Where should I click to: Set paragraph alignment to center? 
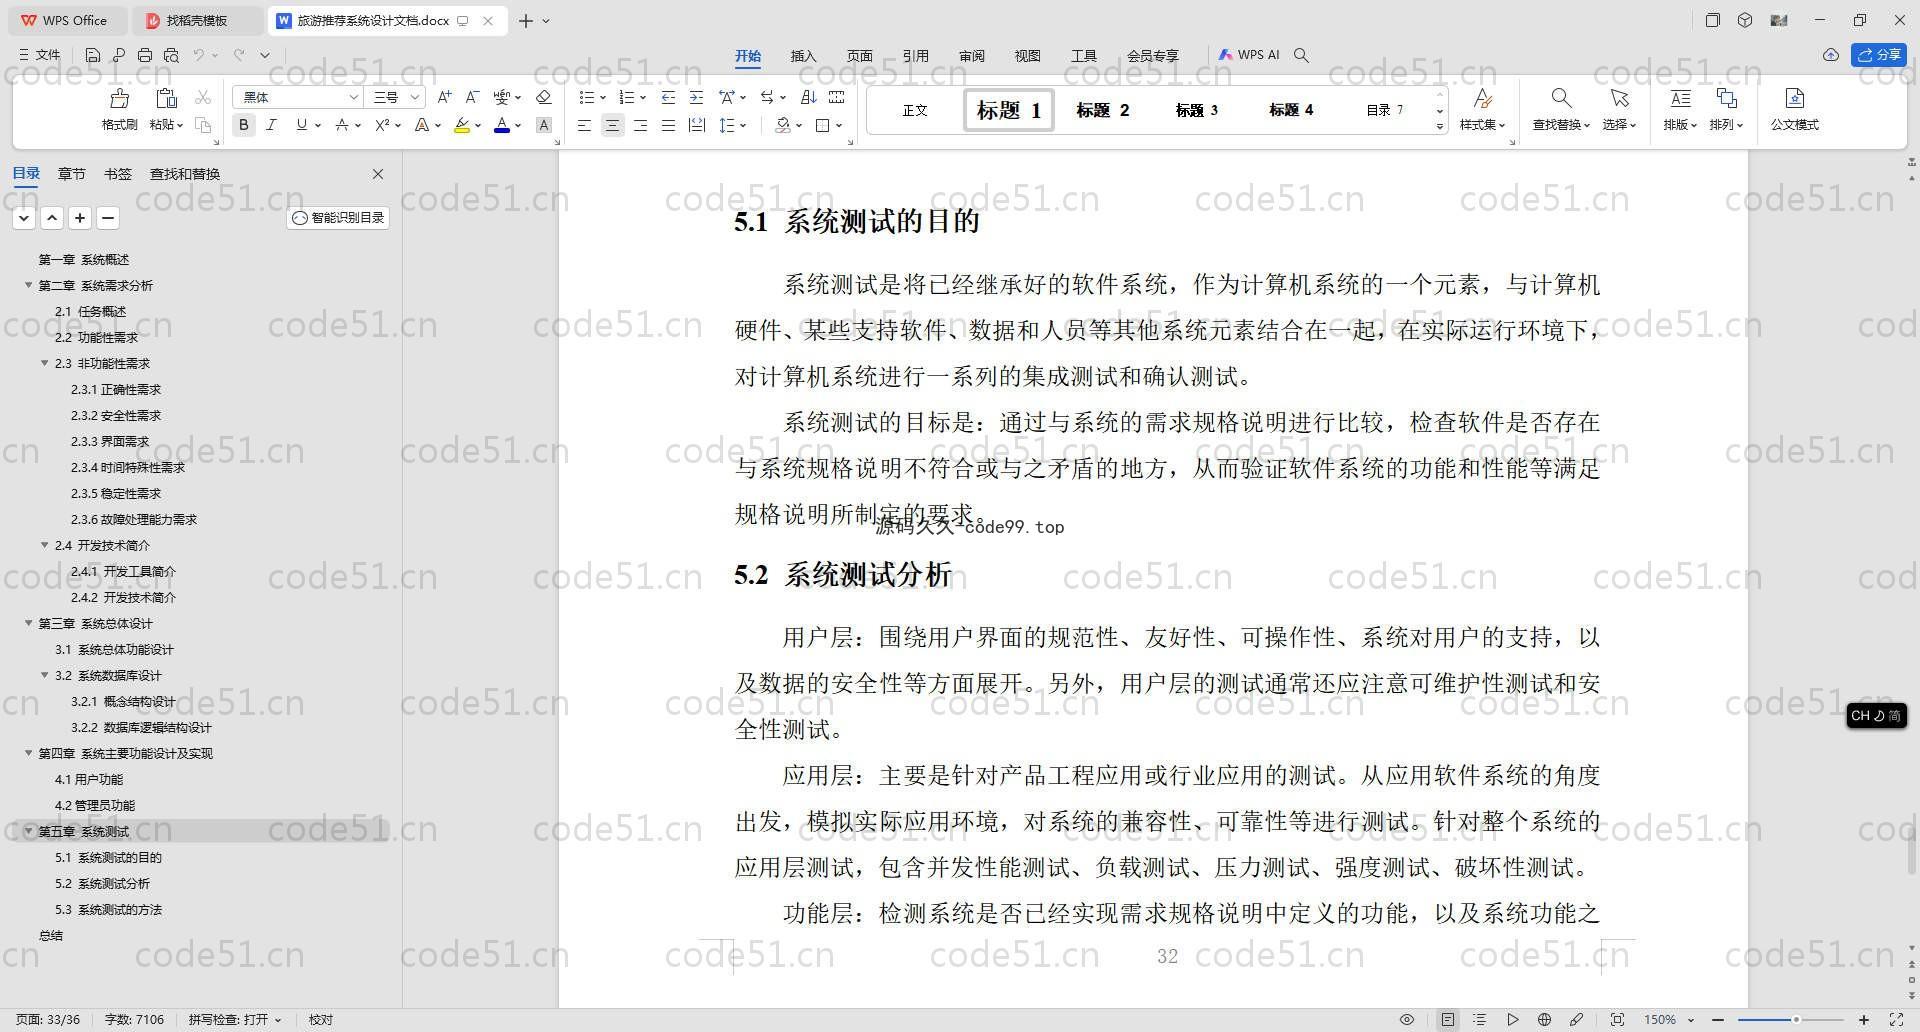point(612,125)
